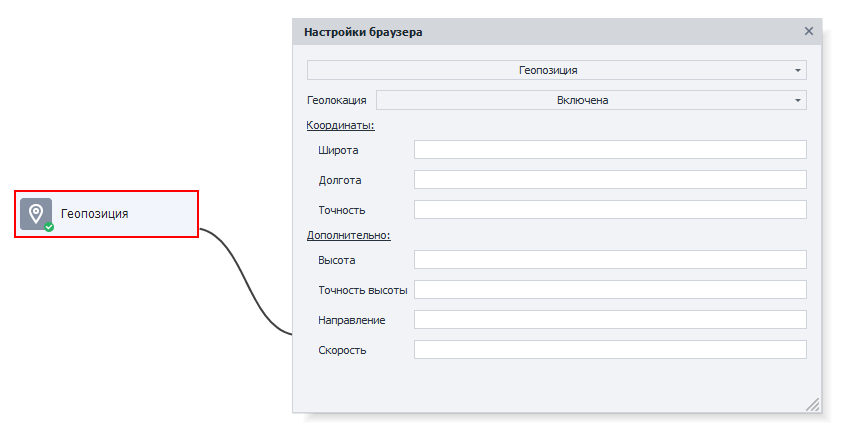The width and height of the screenshot is (854, 445).
Task: Select the Геопозиция action block label
Action: click(95, 214)
